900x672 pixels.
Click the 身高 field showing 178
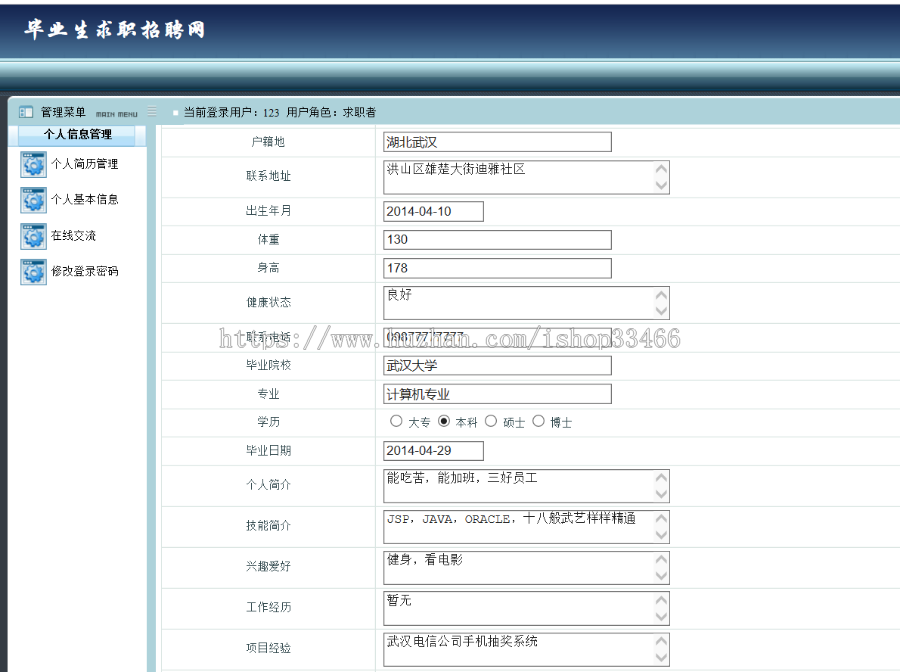(497, 268)
